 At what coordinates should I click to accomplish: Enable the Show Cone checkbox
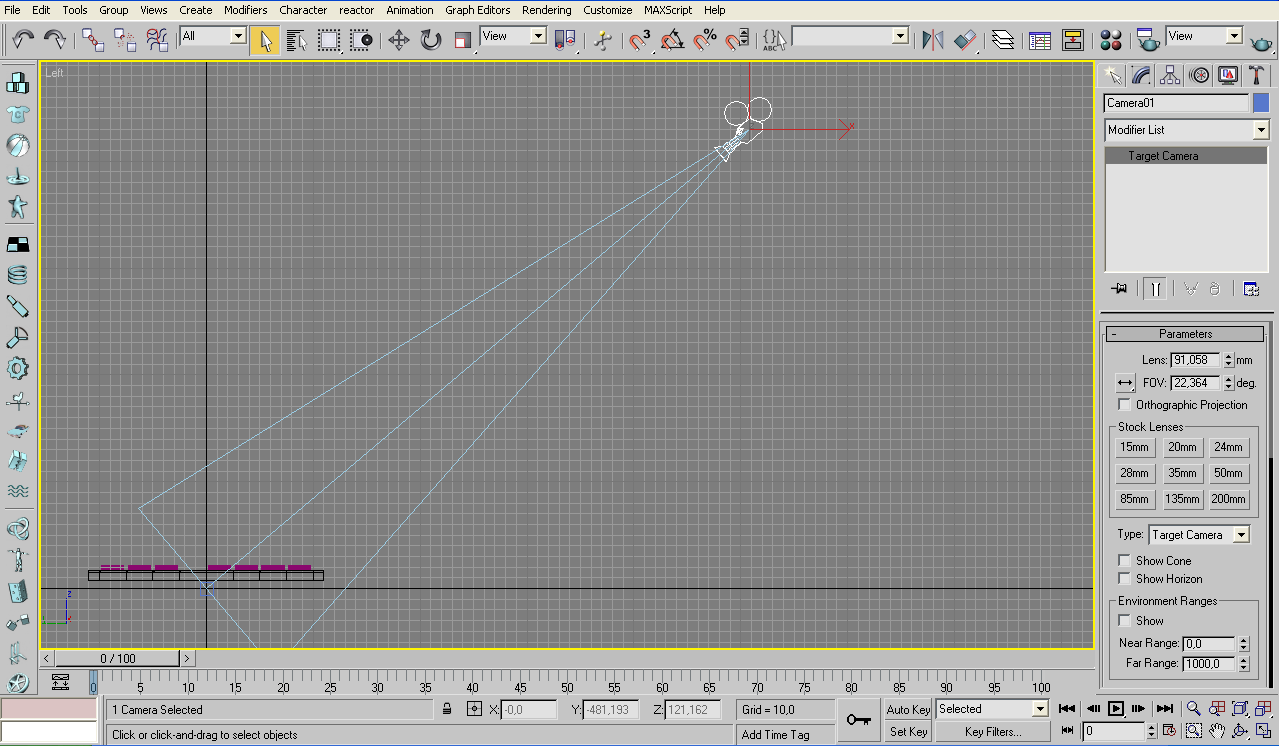(1125, 561)
